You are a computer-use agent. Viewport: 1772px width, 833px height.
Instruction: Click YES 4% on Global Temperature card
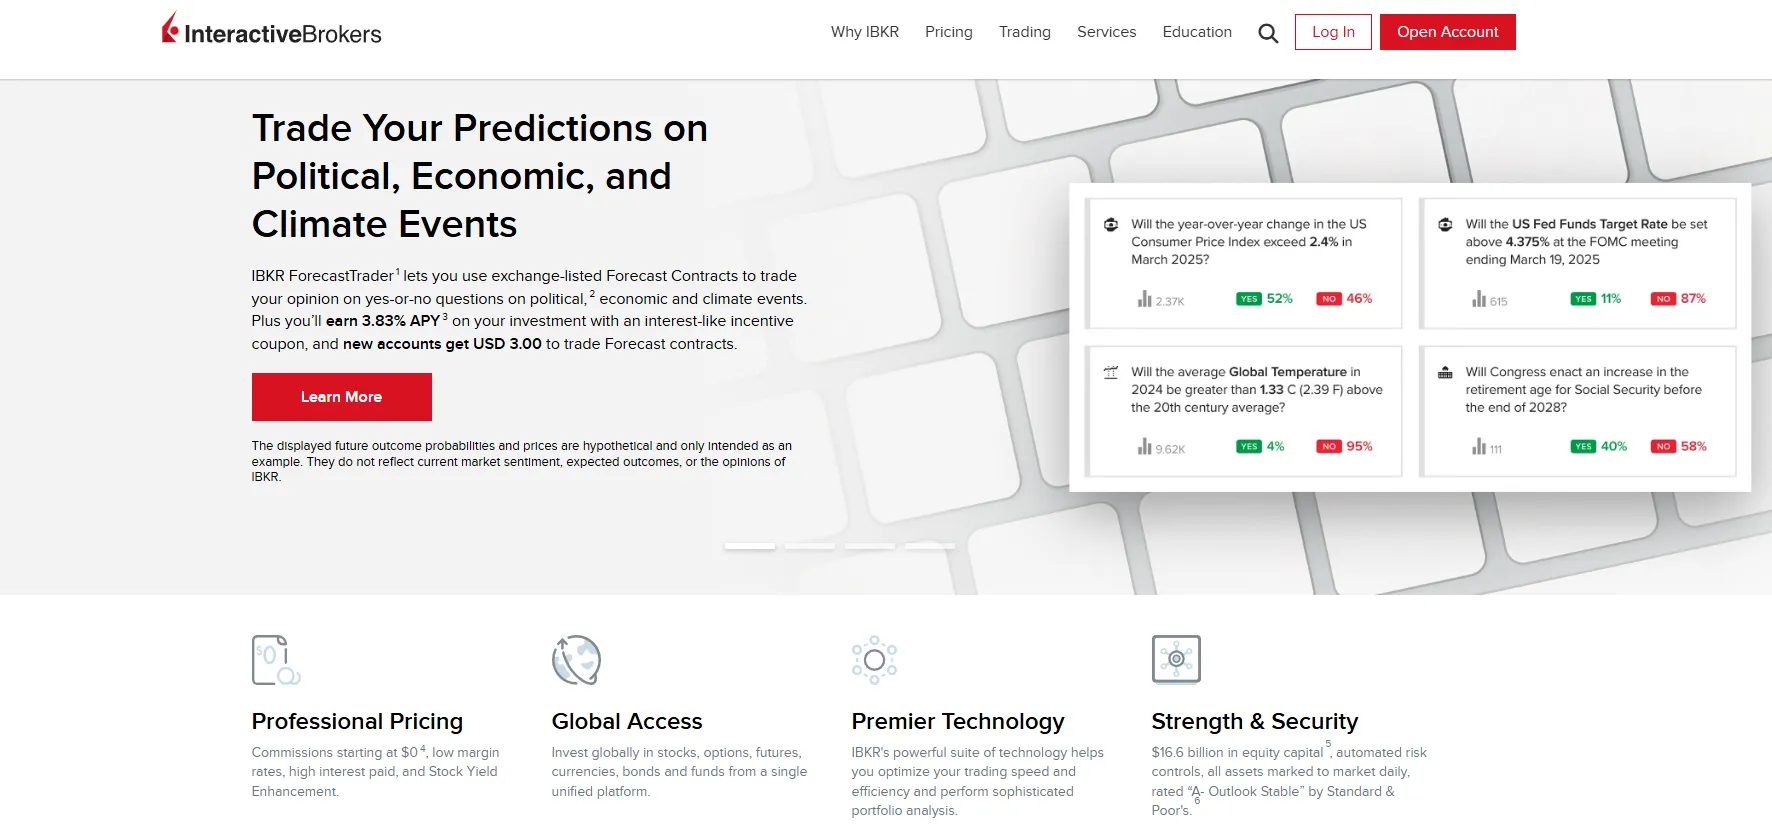[1260, 447]
